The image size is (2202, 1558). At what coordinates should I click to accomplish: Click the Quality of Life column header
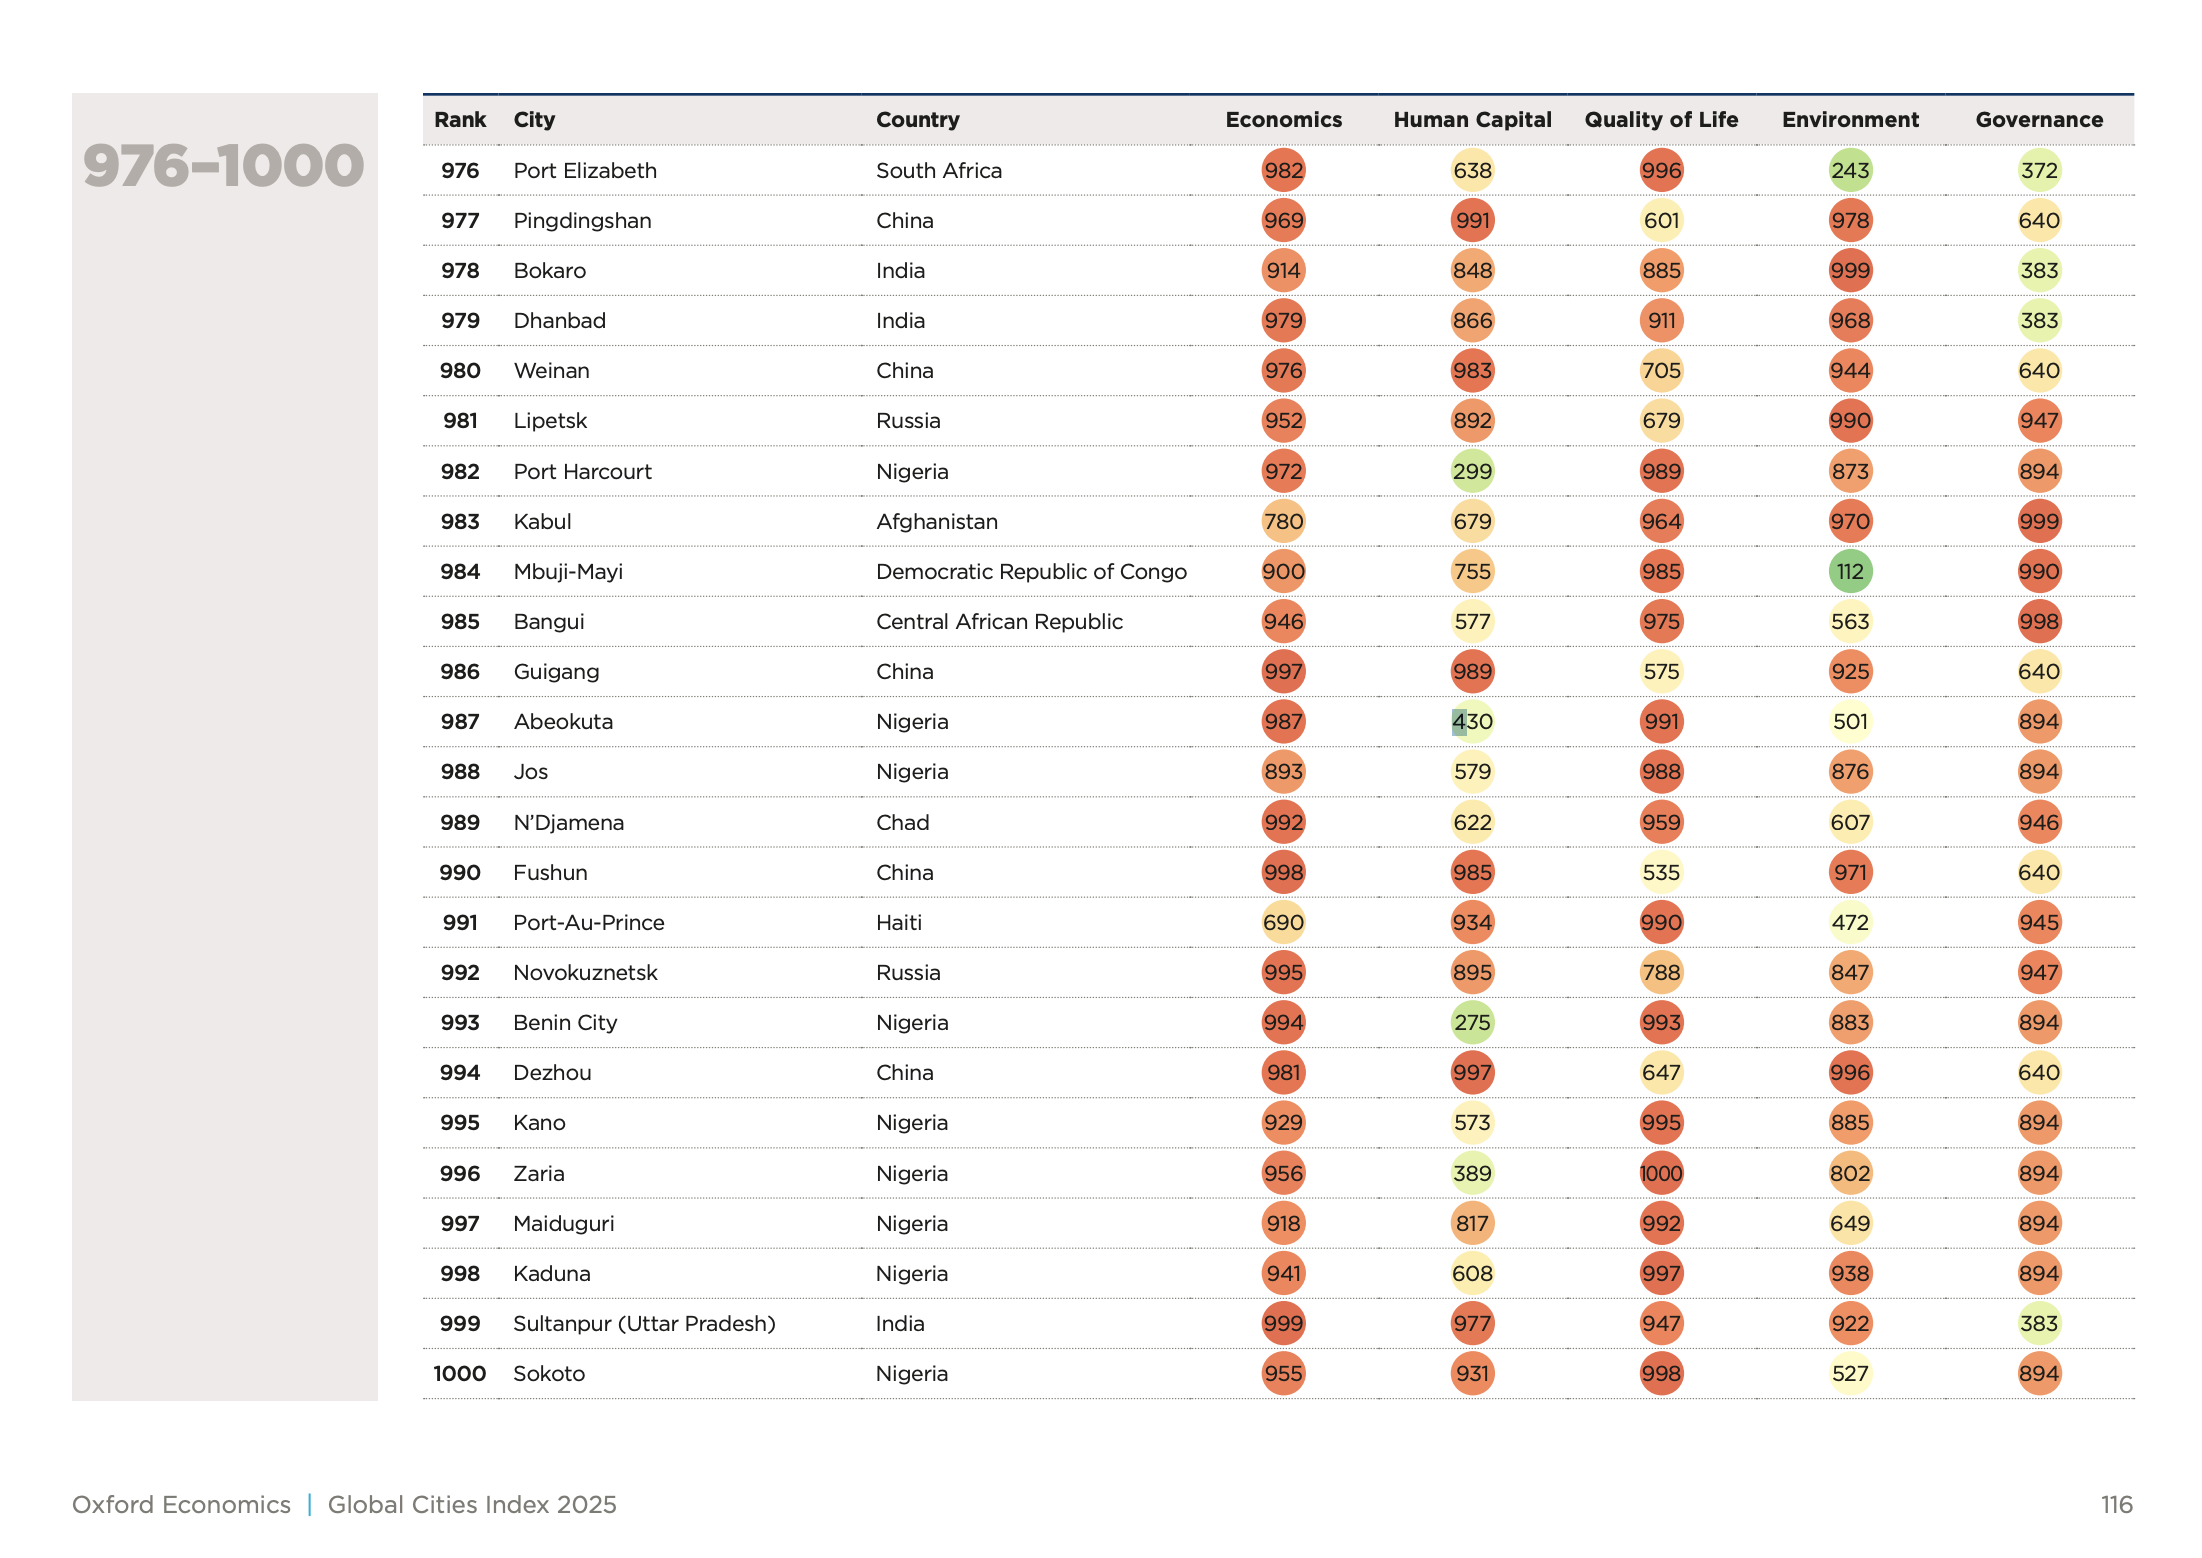1661,120
